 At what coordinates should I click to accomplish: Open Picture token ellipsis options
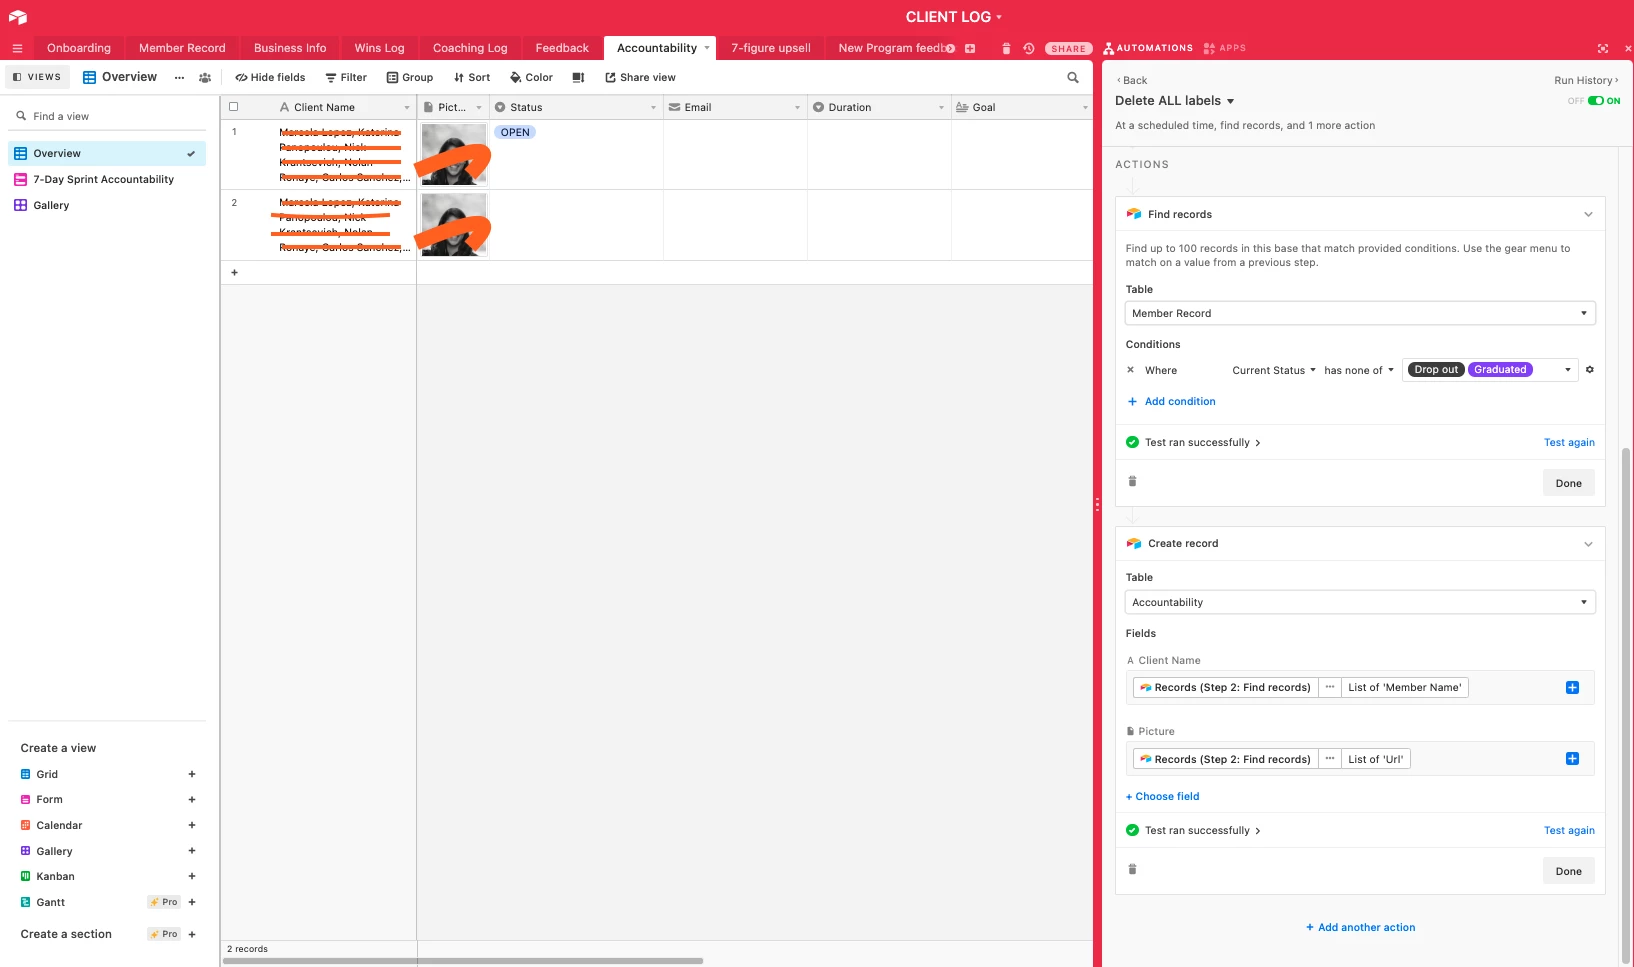tap(1330, 759)
